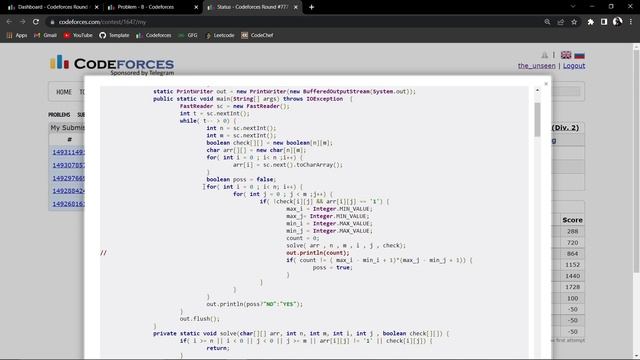Image resolution: width=640 pixels, height=360 pixels.
Task: Open the notifications bell icon
Action: point(544,55)
